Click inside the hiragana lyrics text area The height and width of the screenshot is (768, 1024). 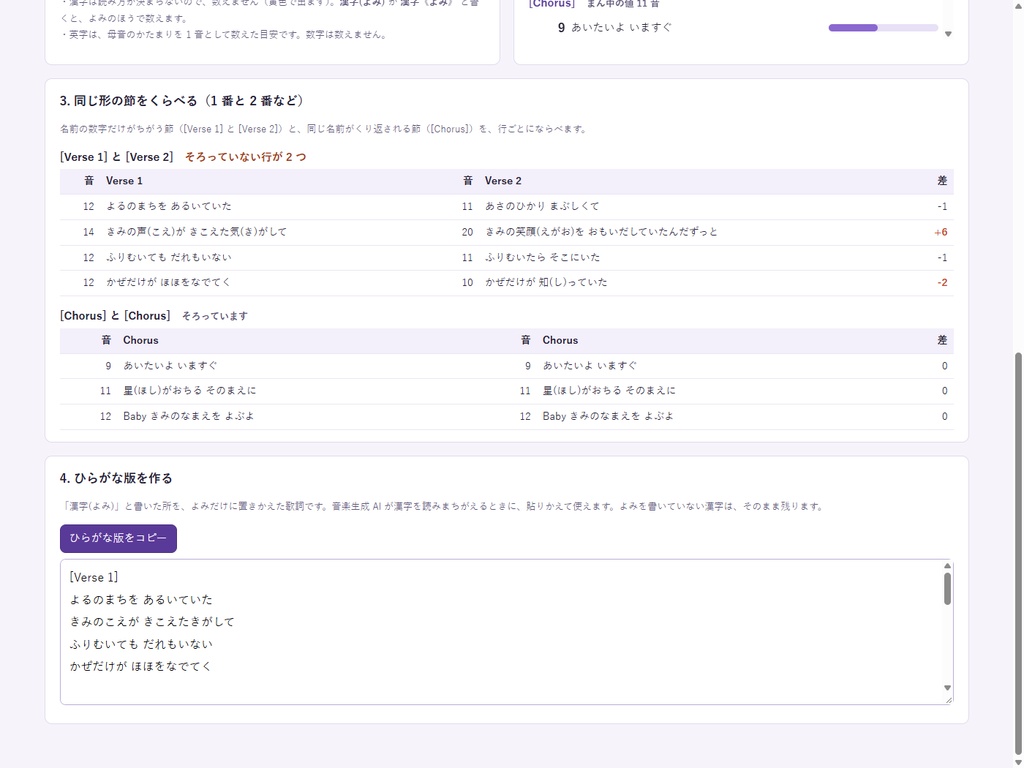506,632
